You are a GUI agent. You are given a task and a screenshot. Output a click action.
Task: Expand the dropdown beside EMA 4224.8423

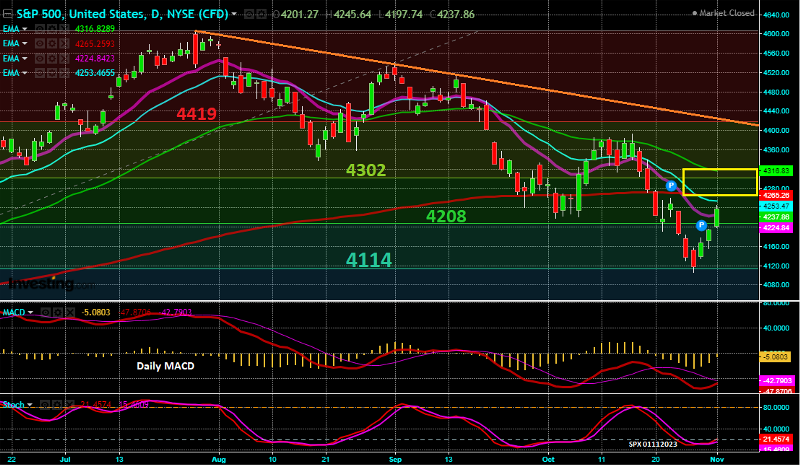(24, 59)
